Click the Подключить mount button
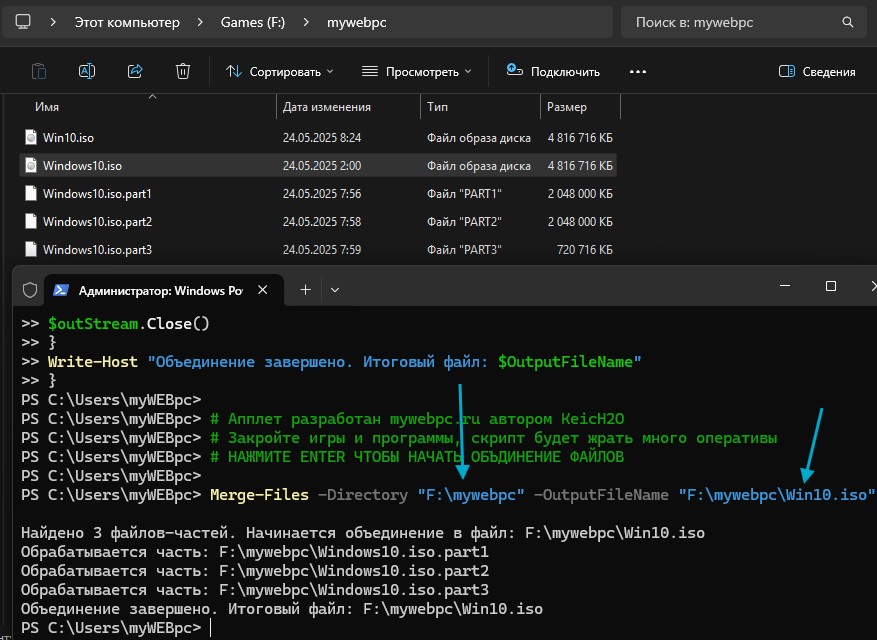877x640 pixels. click(x=553, y=71)
